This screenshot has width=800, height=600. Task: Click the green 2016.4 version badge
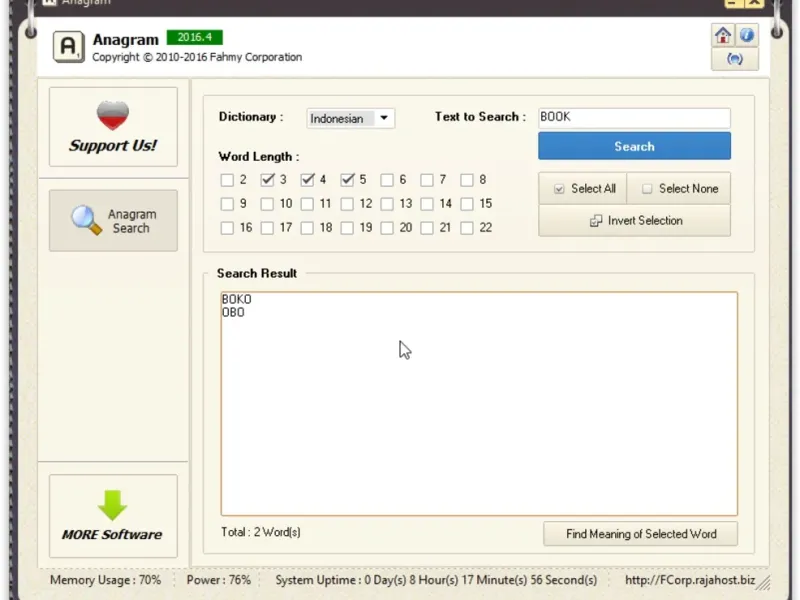coord(194,37)
